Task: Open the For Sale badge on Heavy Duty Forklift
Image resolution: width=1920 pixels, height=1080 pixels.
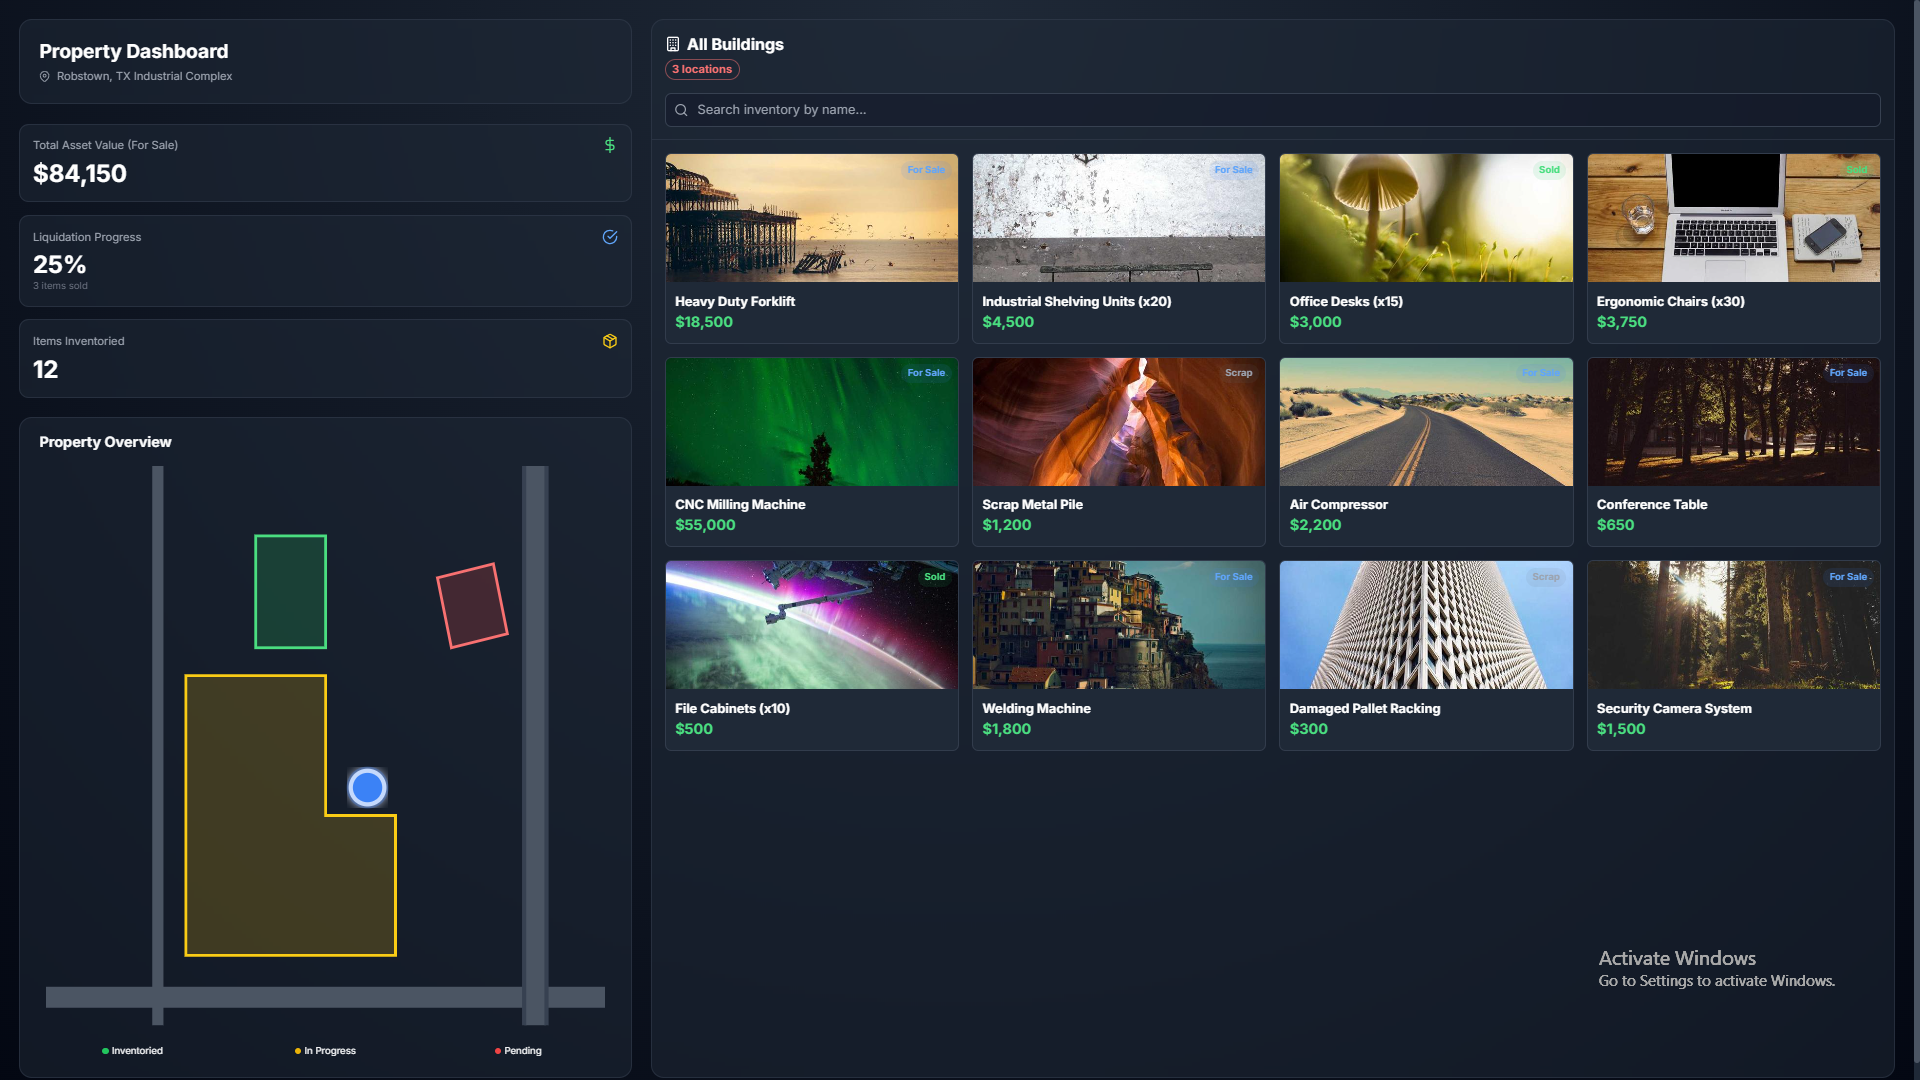Action: click(925, 170)
